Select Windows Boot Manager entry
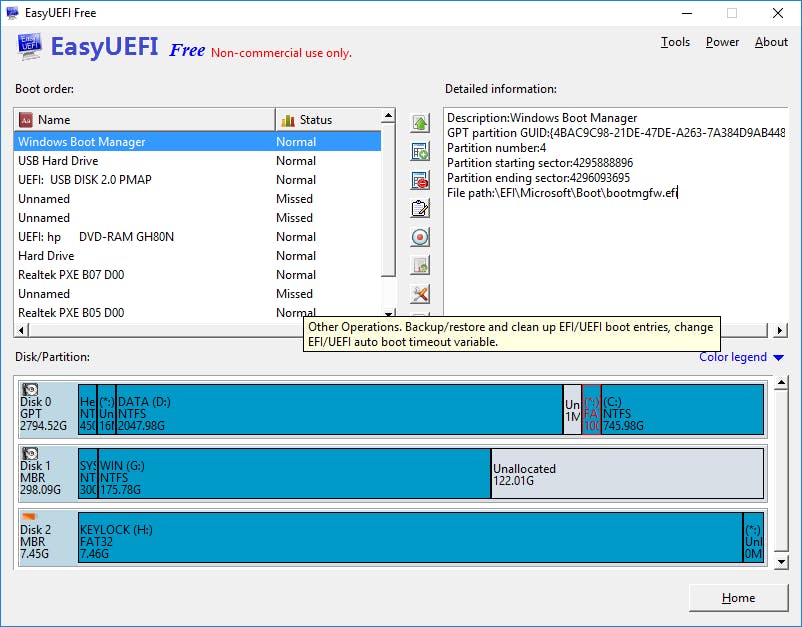 pos(197,142)
